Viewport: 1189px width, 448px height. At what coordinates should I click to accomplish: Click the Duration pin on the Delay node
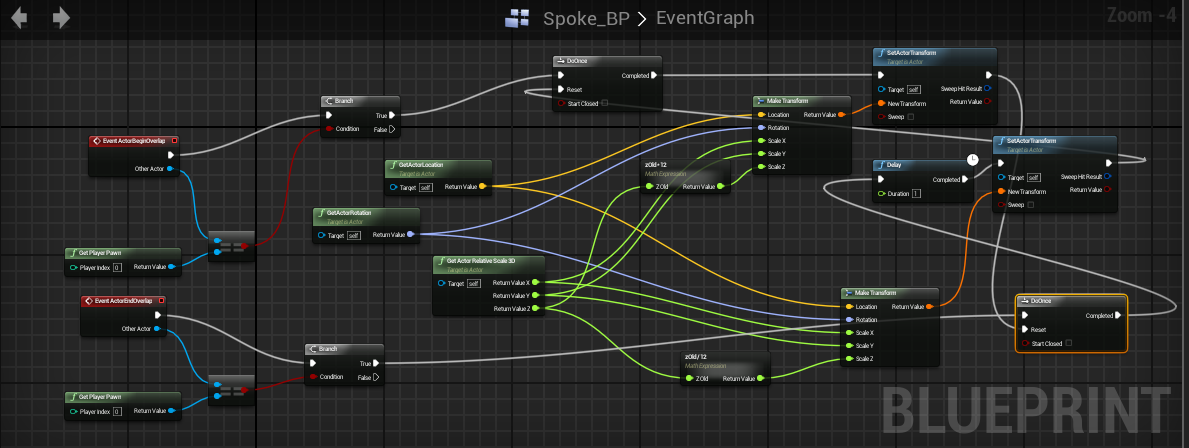pyautogui.click(x=881, y=194)
